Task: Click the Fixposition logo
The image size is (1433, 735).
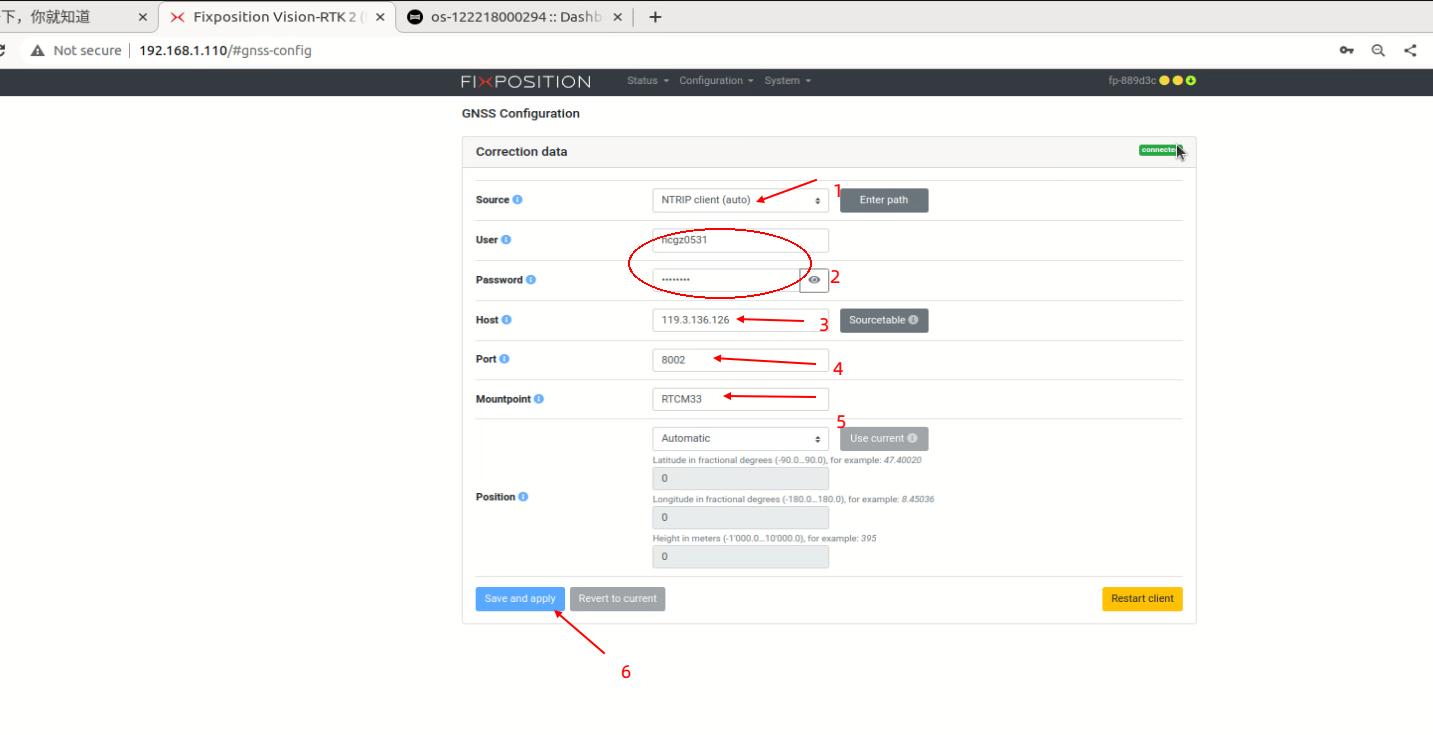Action: pos(526,81)
